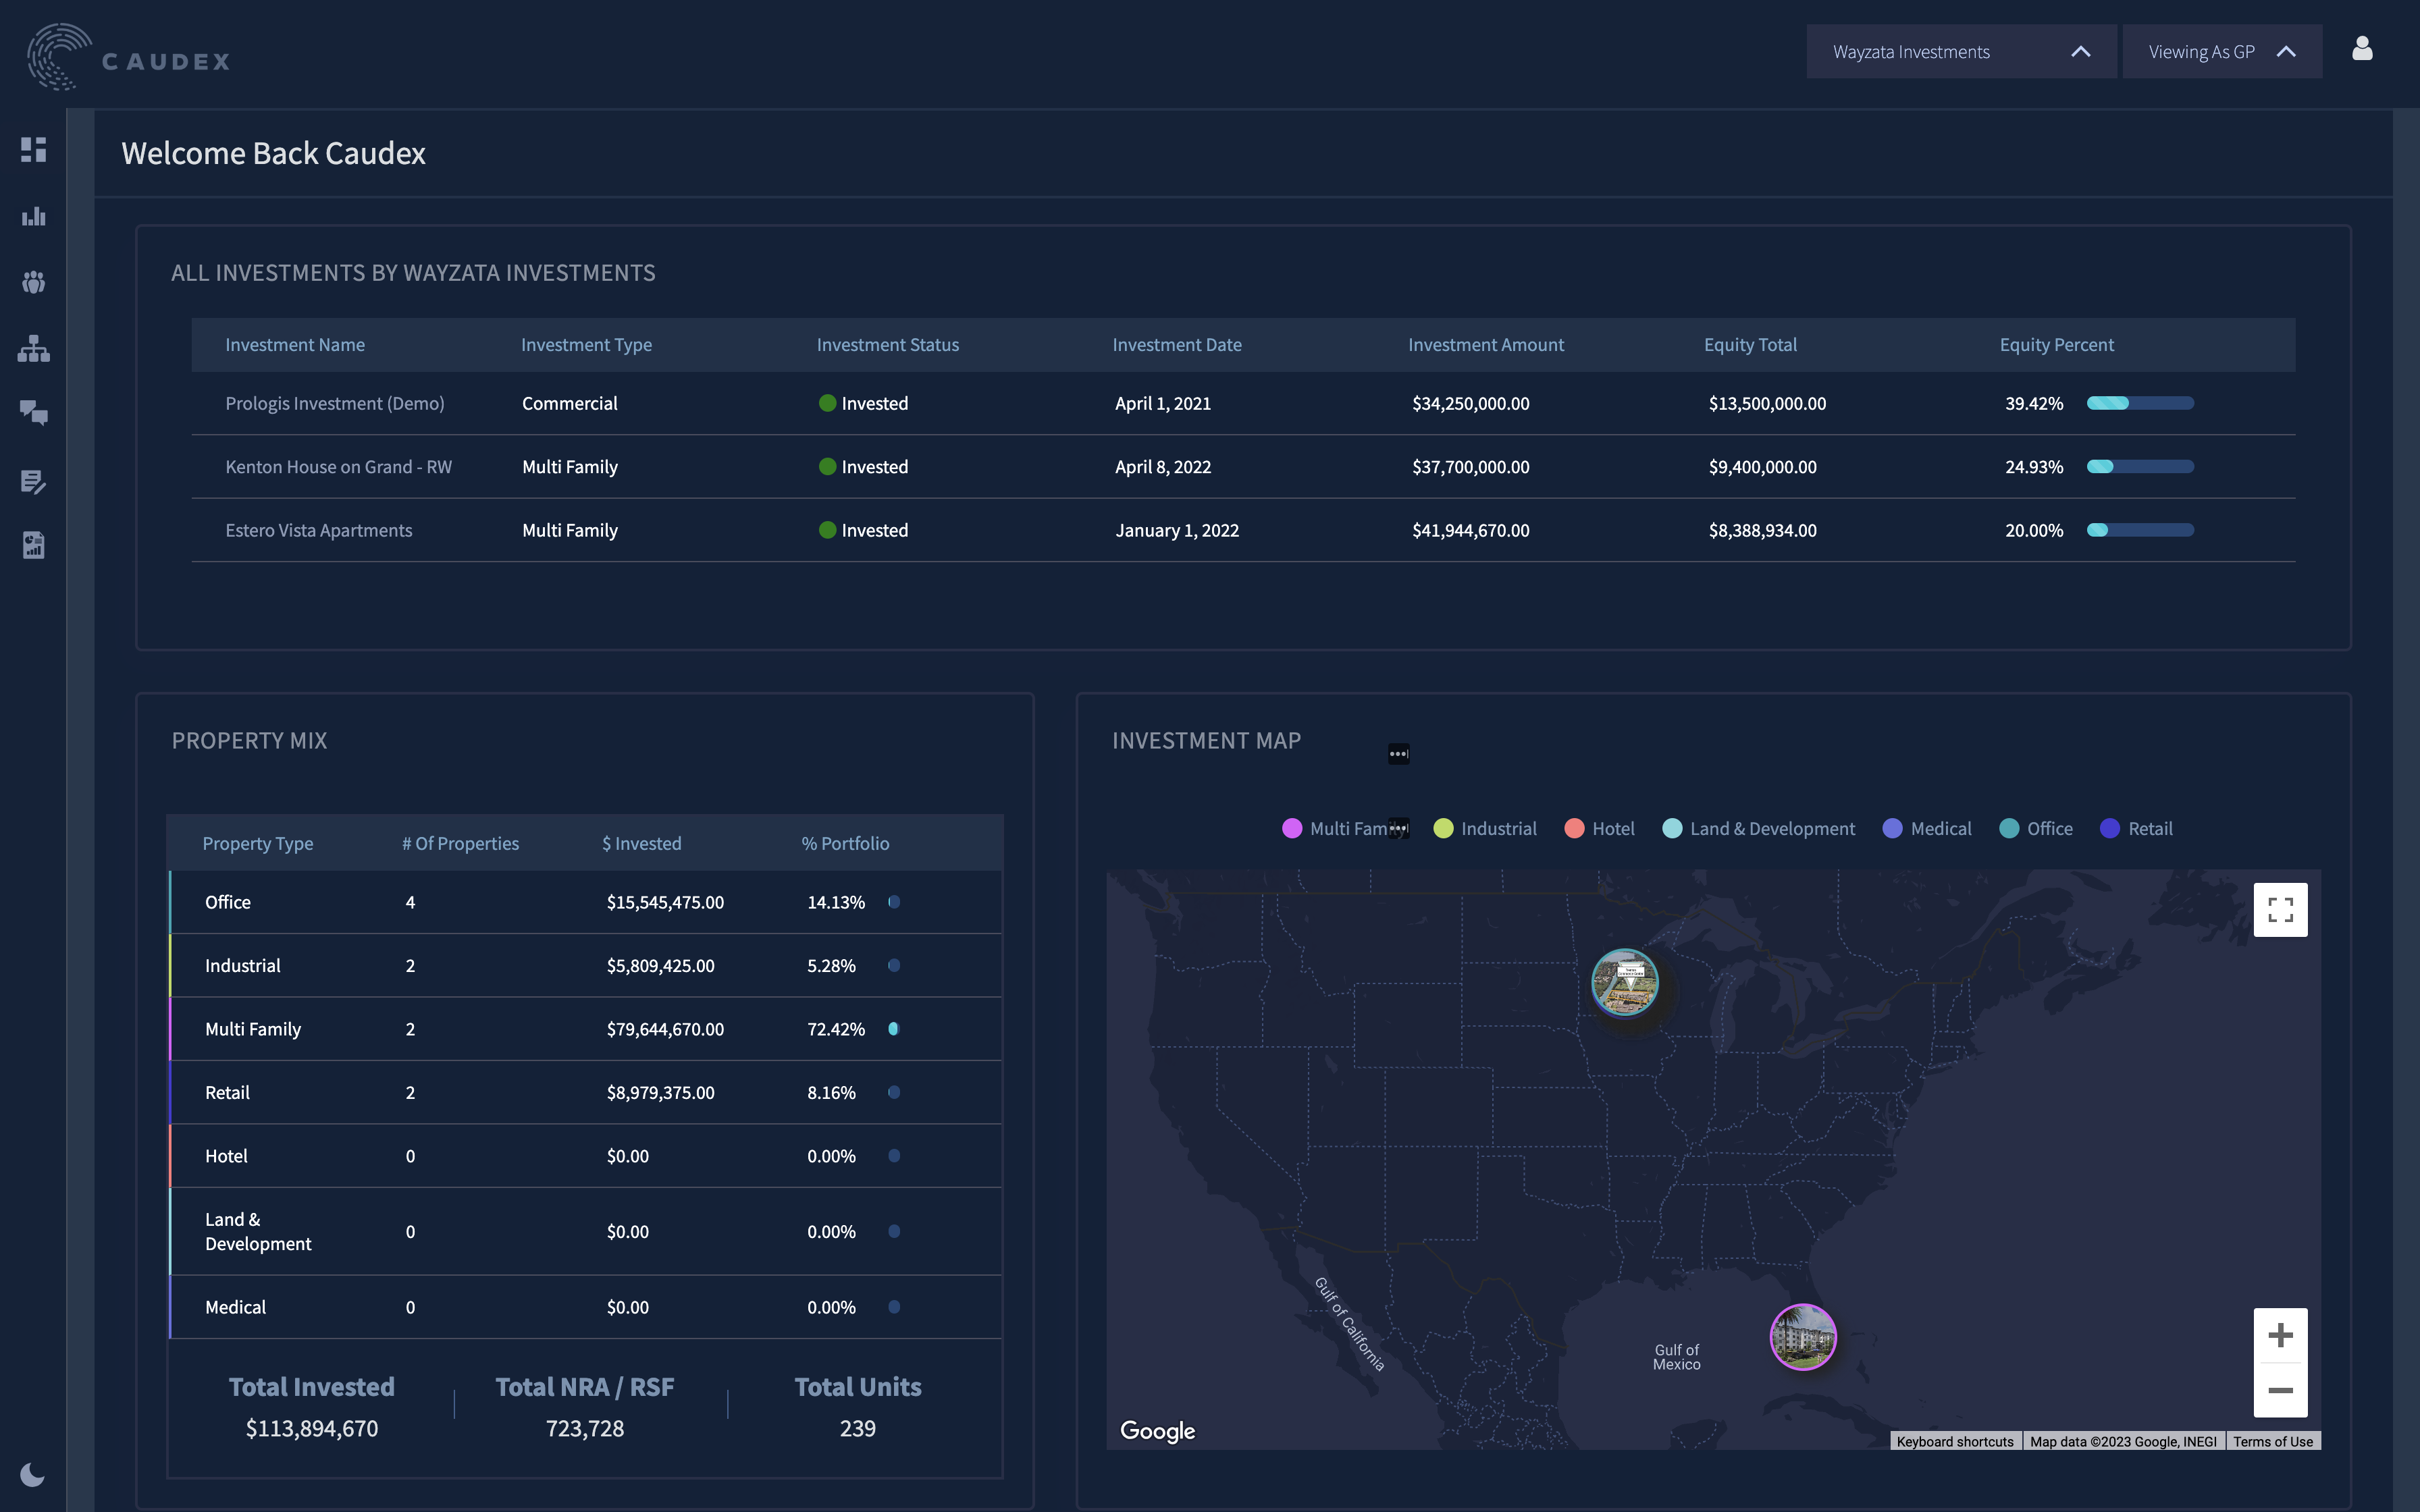Viewport: 2420px width, 1512px height.
Task: Open the people group sidebar icon
Action: (x=34, y=283)
